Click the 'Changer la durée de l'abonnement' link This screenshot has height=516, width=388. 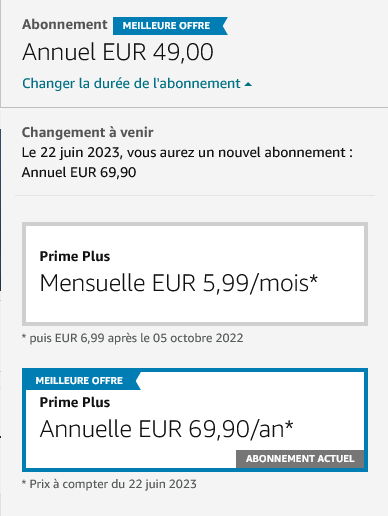tap(131, 83)
